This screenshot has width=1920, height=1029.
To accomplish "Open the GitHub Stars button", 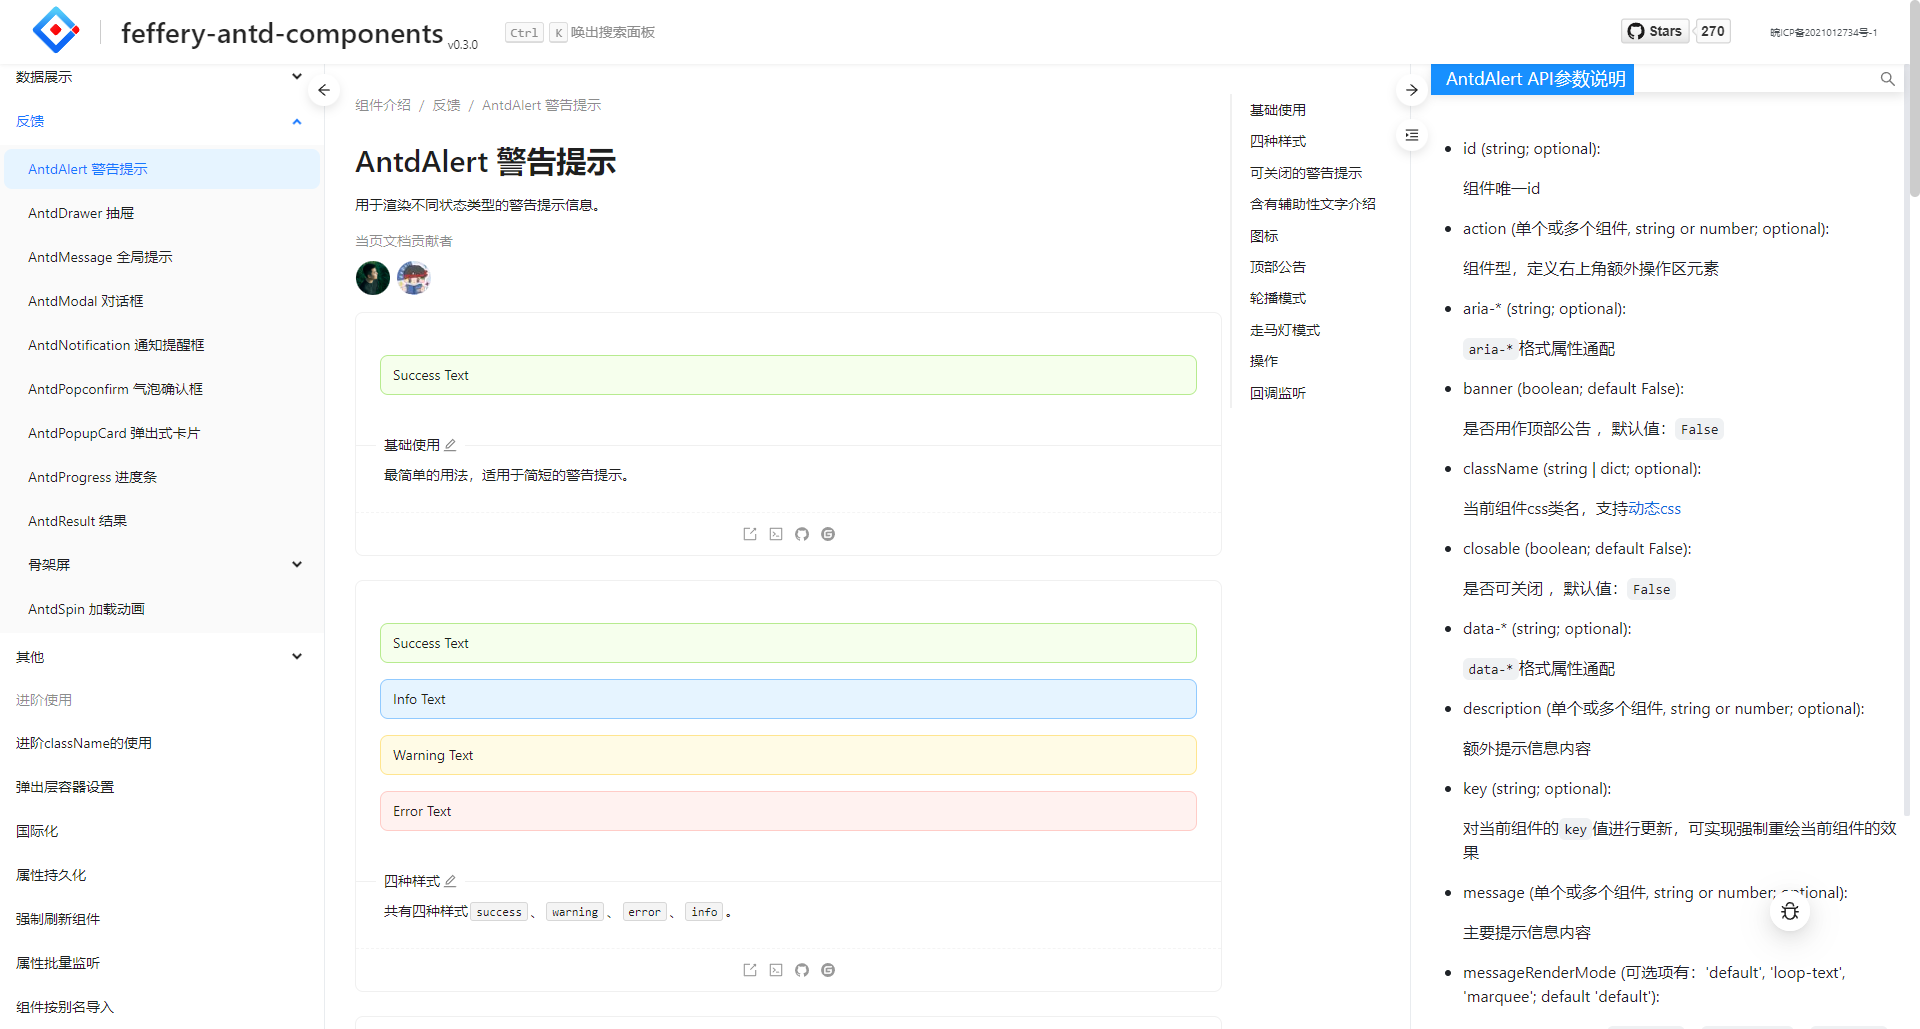I will (1655, 31).
